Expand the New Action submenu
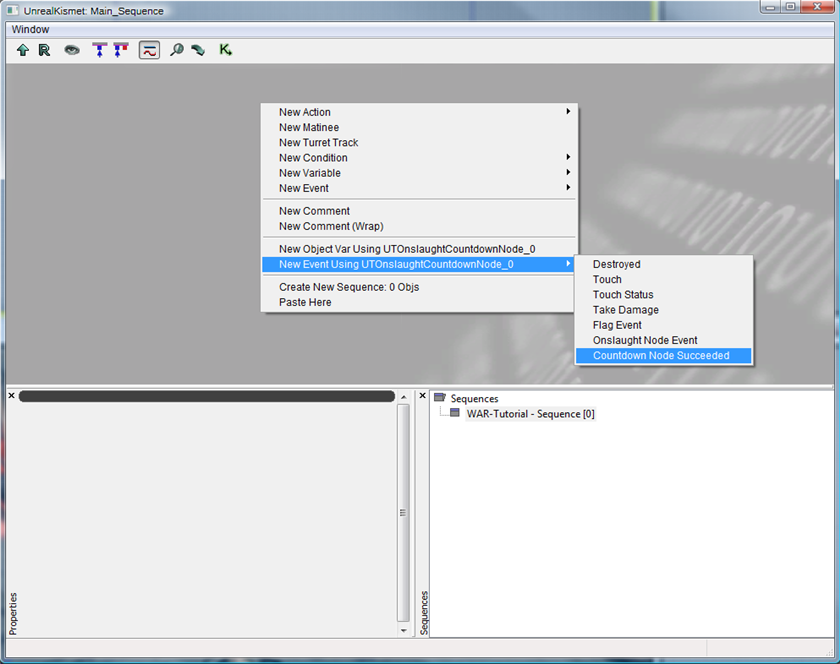 (419, 112)
